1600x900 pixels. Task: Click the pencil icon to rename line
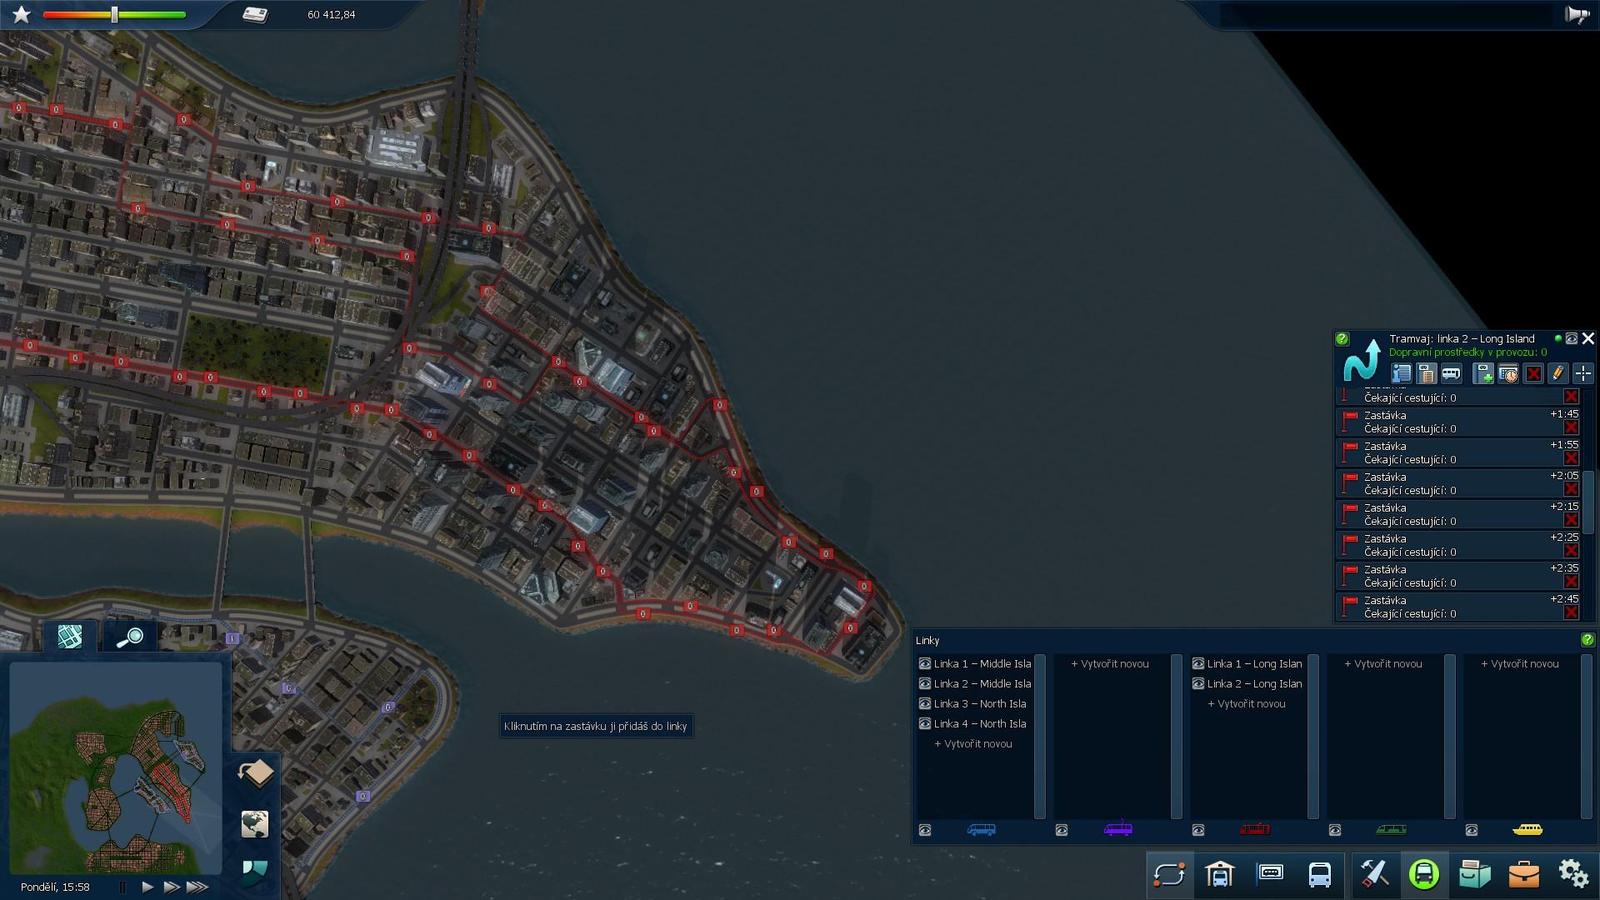(x=1557, y=373)
